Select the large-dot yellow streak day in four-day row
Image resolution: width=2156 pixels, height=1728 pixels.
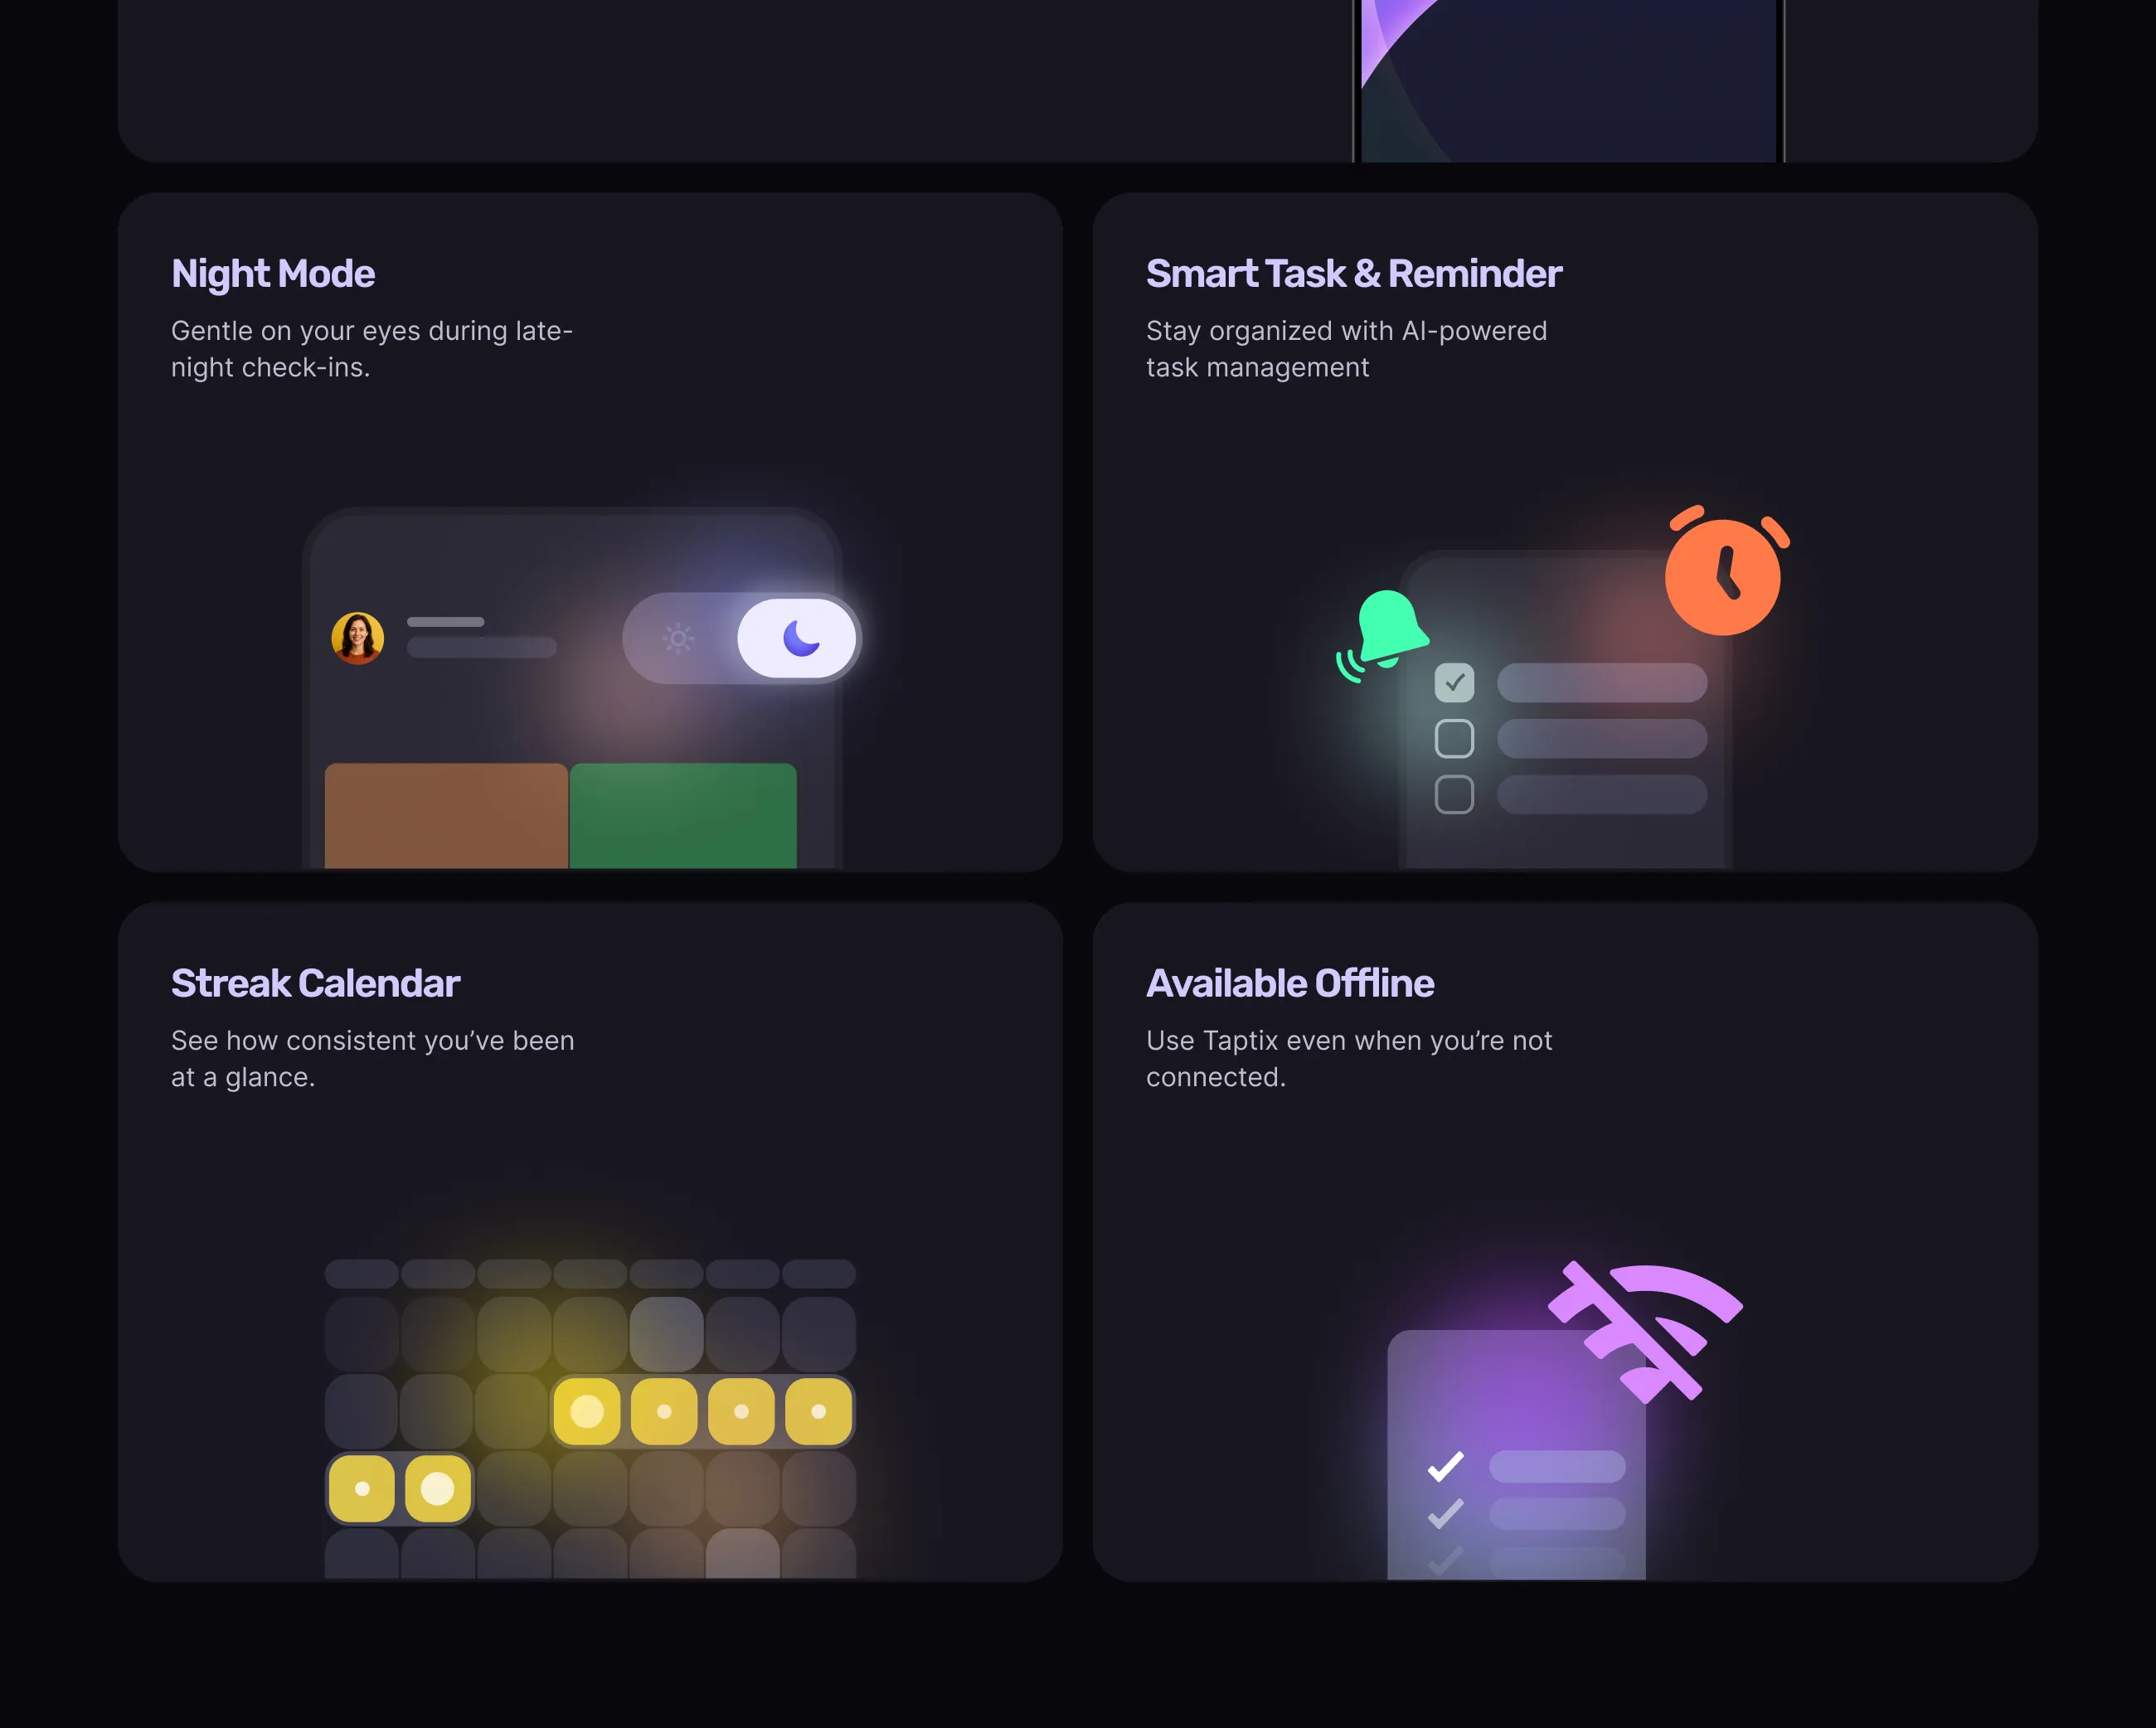(587, 1411)
